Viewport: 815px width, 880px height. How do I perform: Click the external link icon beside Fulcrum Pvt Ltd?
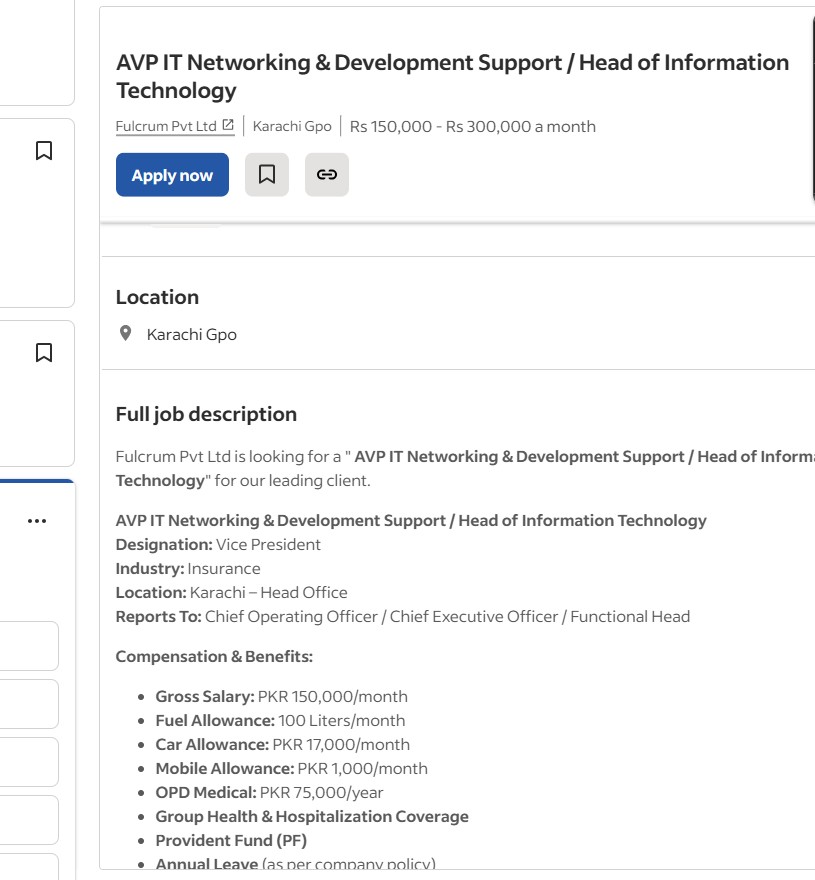[228, 126]
